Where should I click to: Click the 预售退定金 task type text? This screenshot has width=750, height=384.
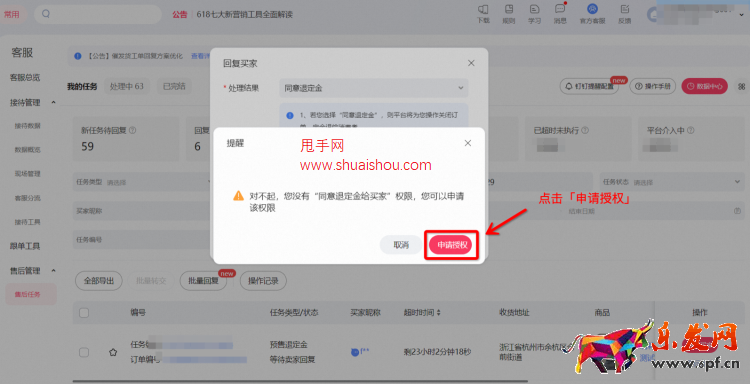[288, 344]
